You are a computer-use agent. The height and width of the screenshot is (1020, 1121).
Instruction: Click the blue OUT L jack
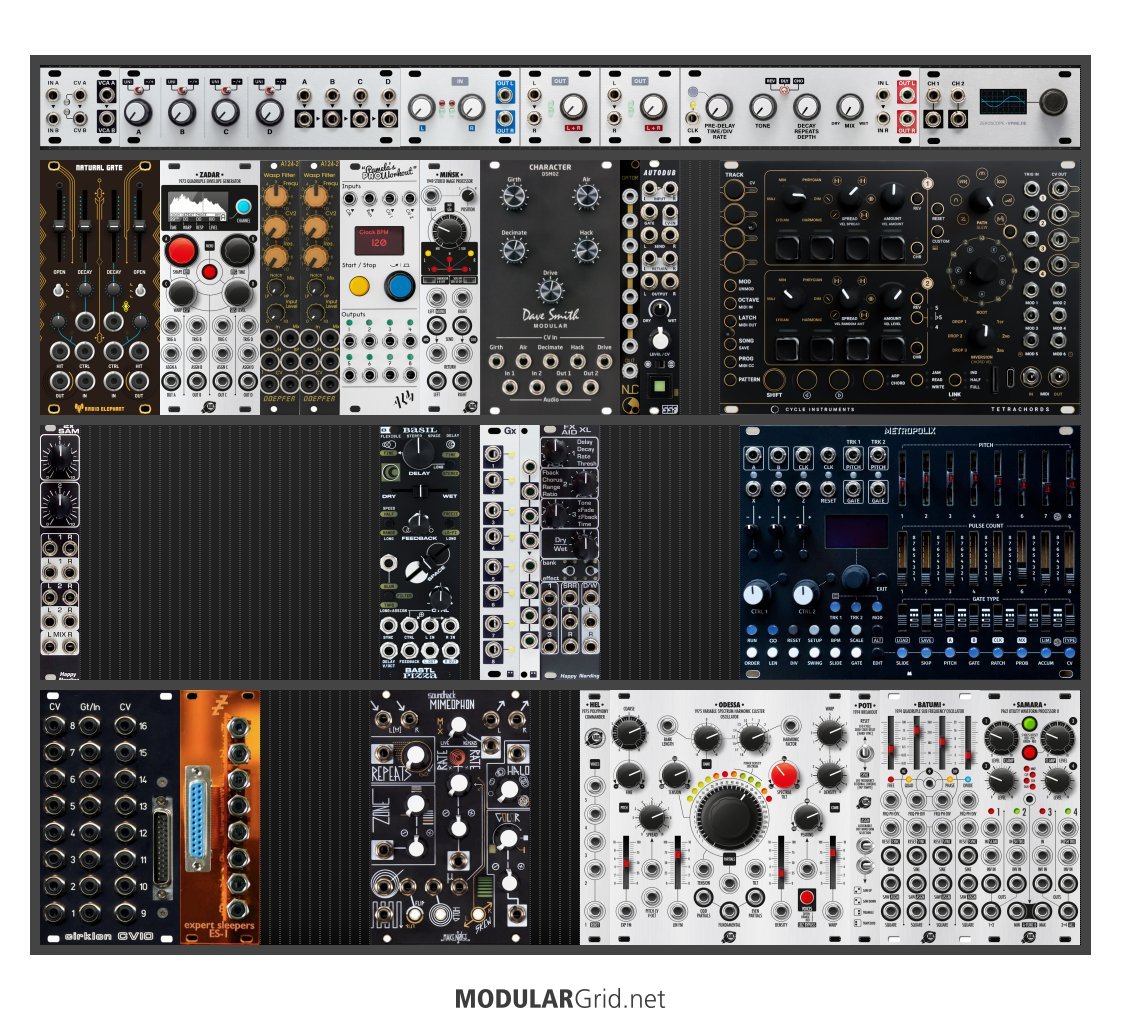pyautogui.click(x=505, y=96)
